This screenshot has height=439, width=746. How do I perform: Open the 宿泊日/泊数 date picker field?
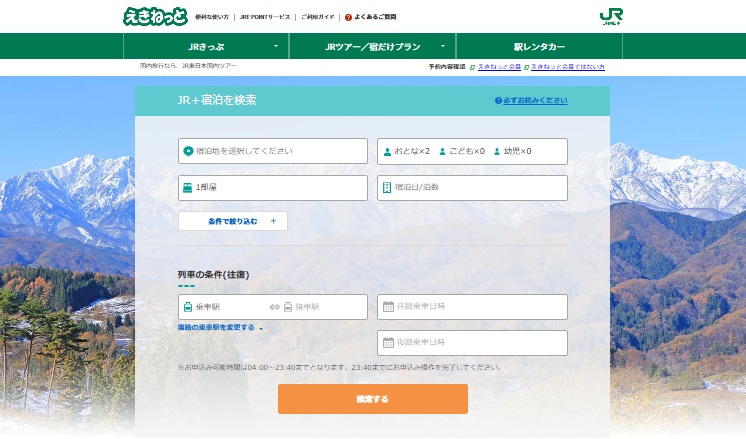click(x=472, y=187)
